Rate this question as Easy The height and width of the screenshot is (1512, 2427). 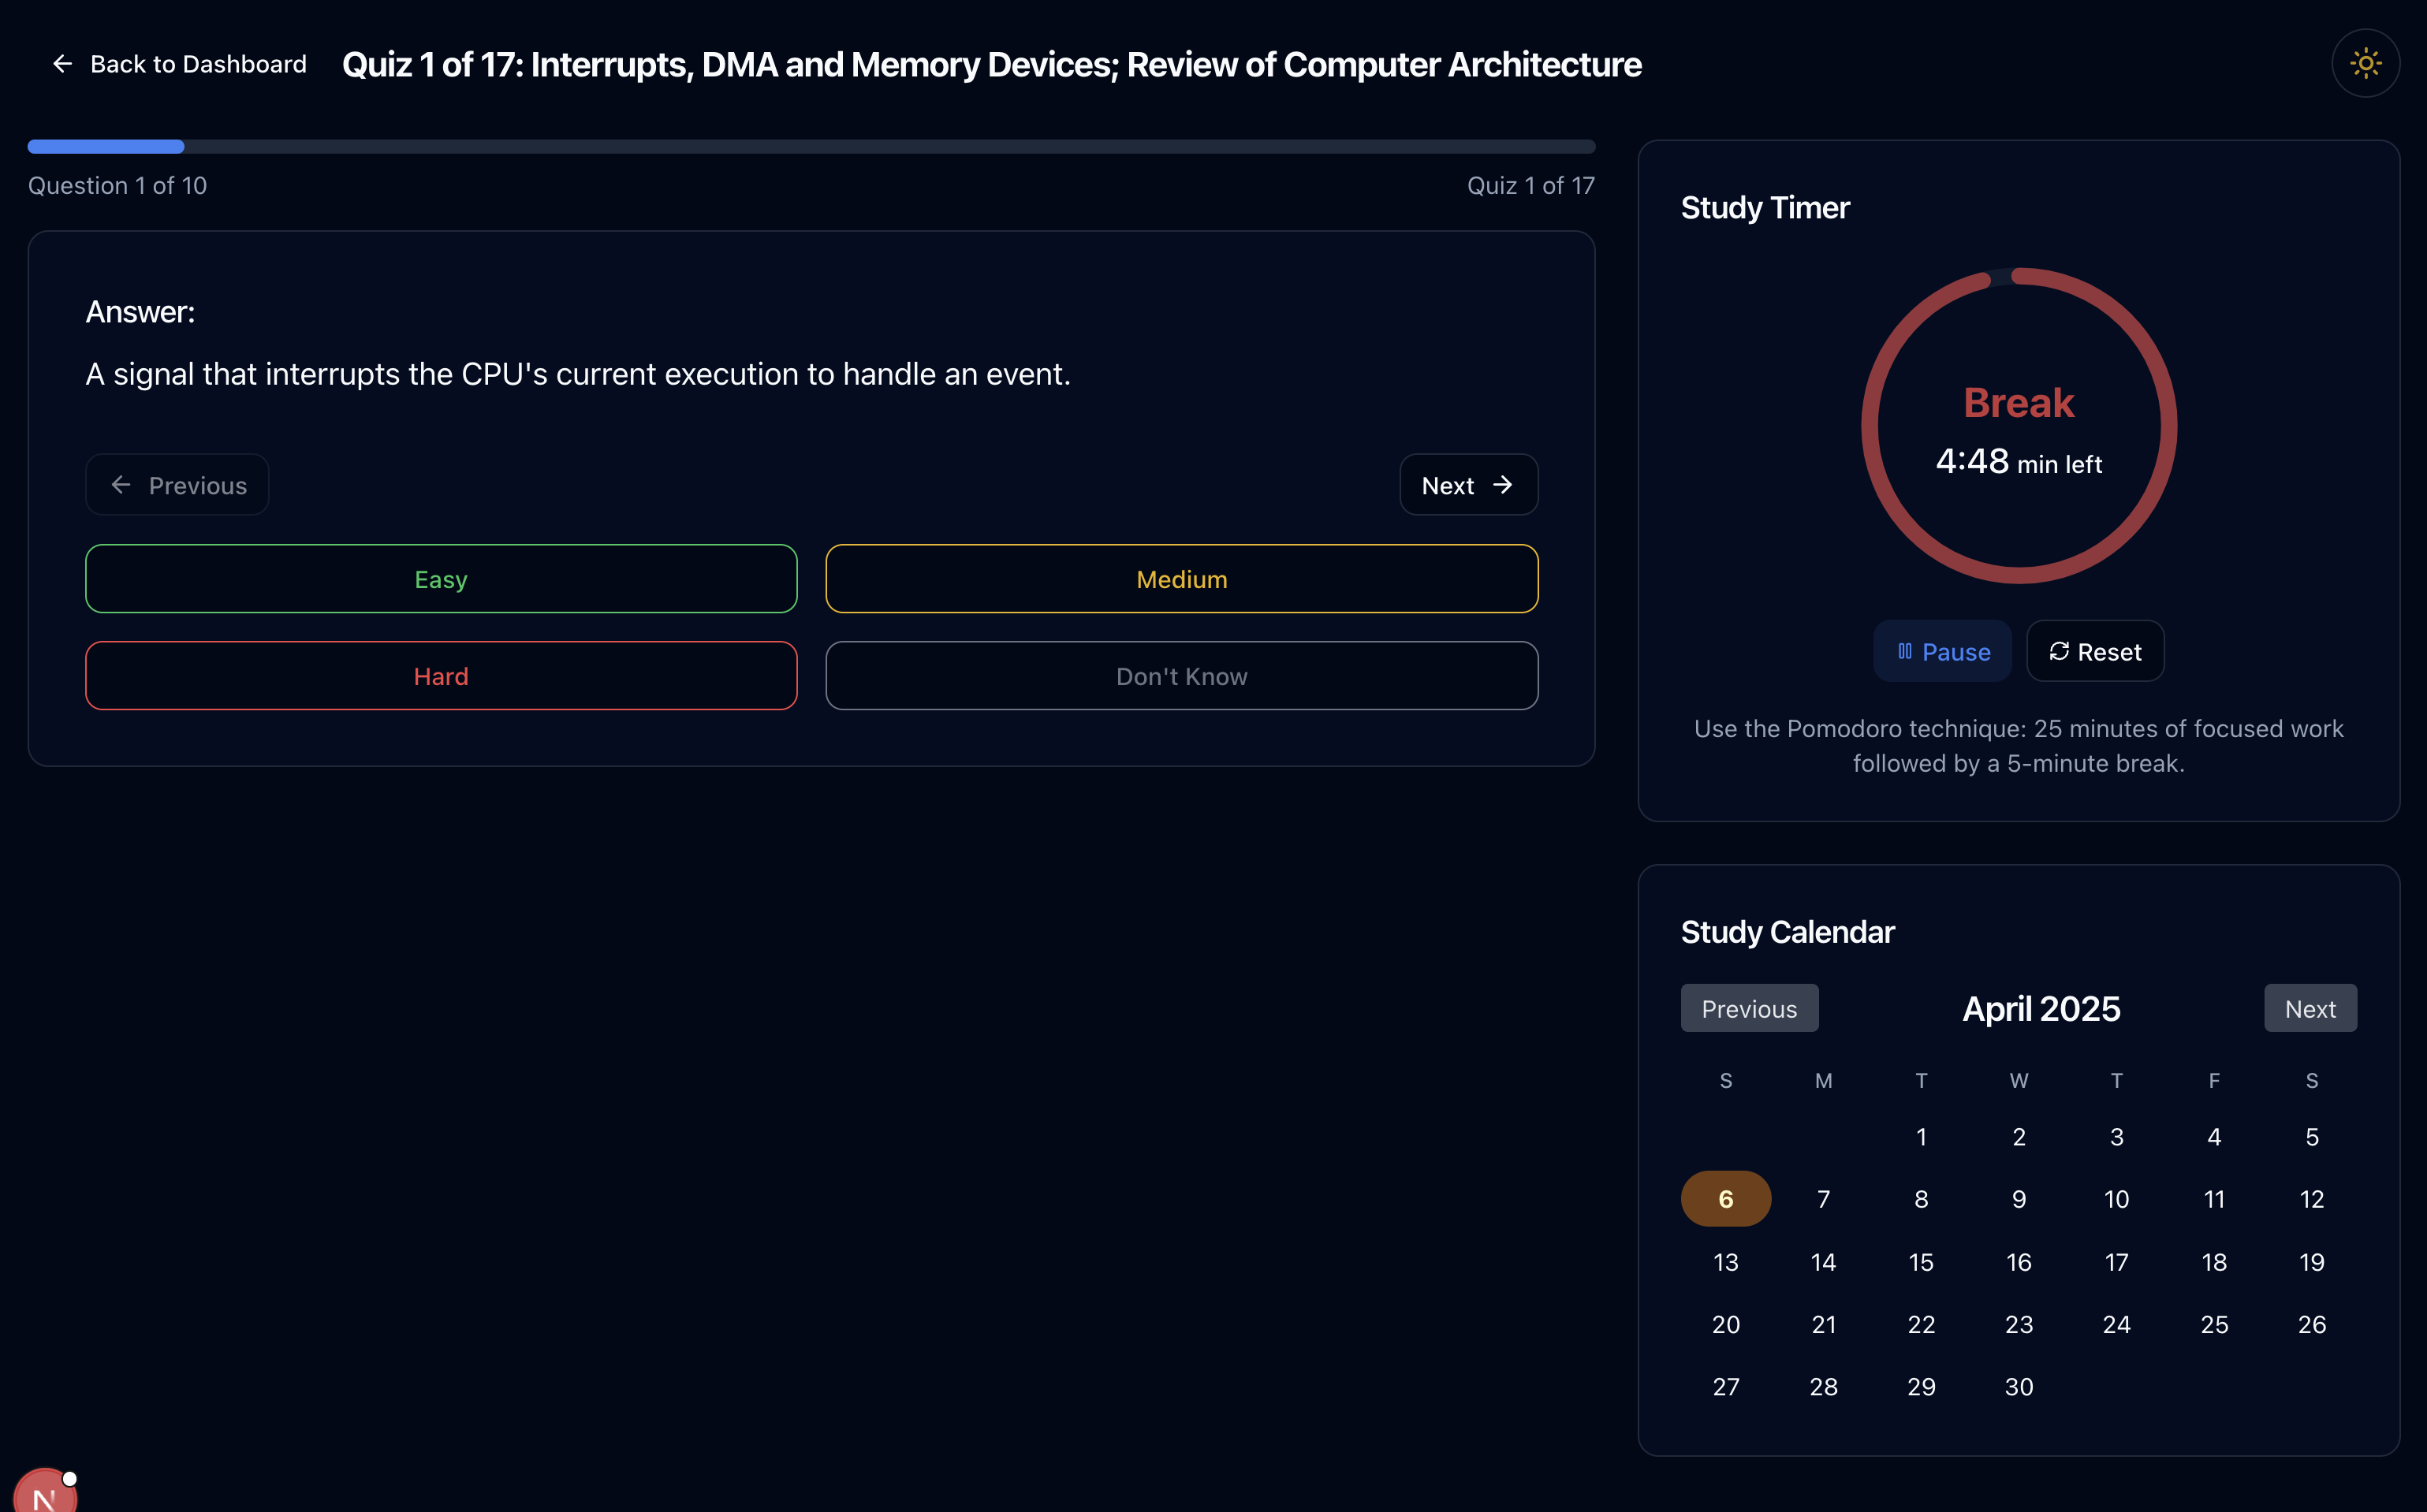[x=441, y=579]
